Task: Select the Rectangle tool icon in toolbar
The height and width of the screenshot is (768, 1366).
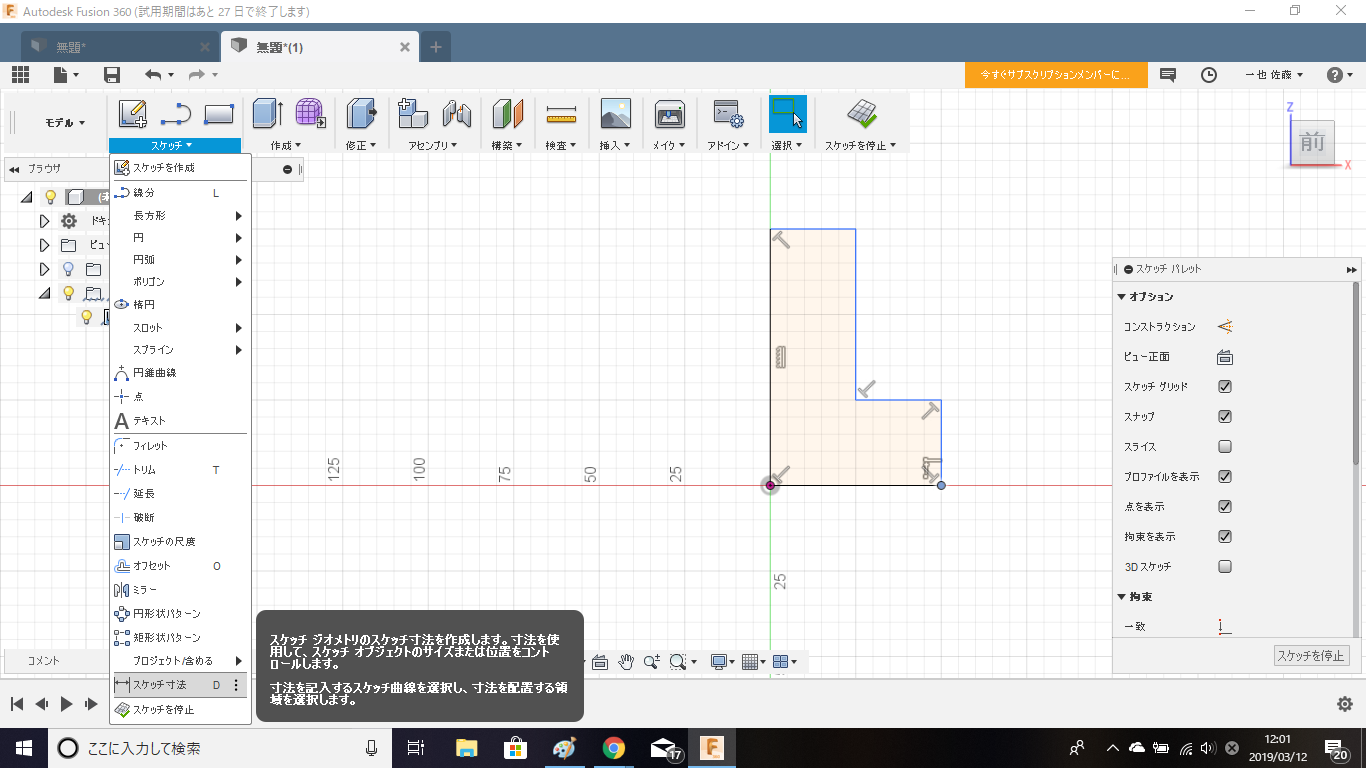Action: [x=219, y=114]
